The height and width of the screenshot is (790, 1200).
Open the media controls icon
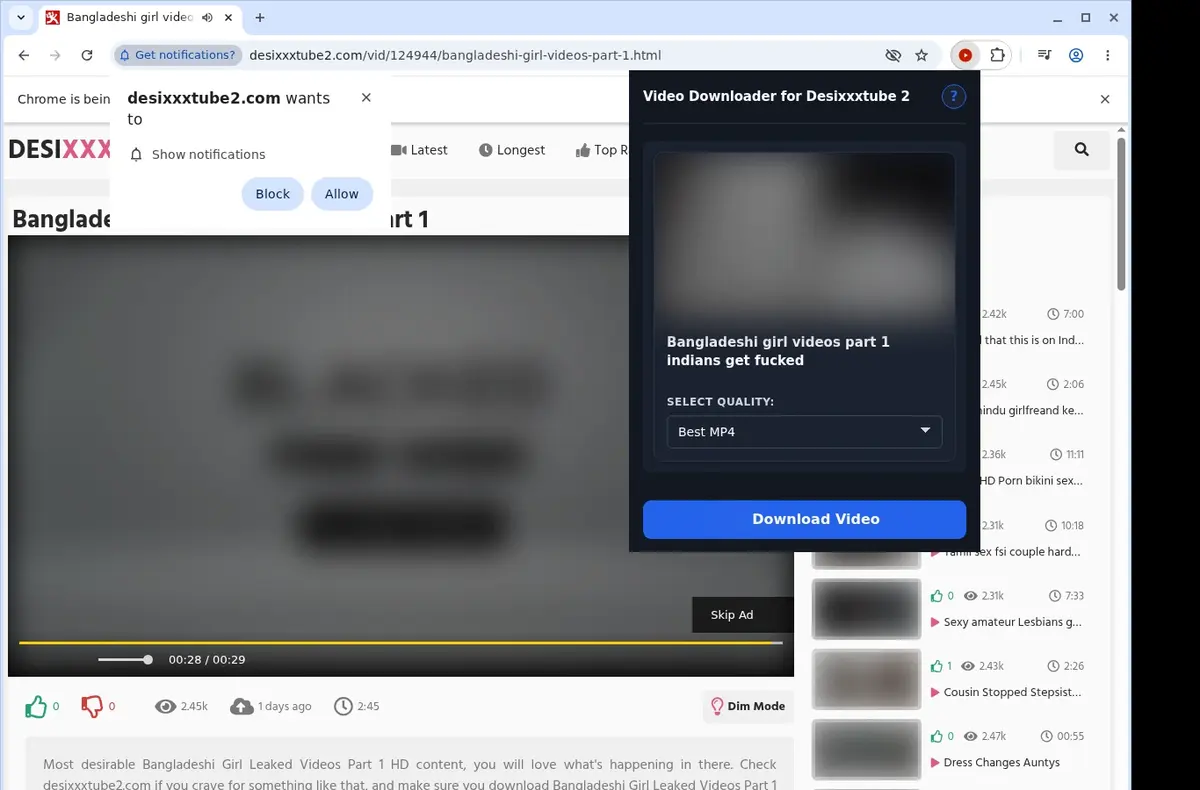click(x=1044, y=56)
